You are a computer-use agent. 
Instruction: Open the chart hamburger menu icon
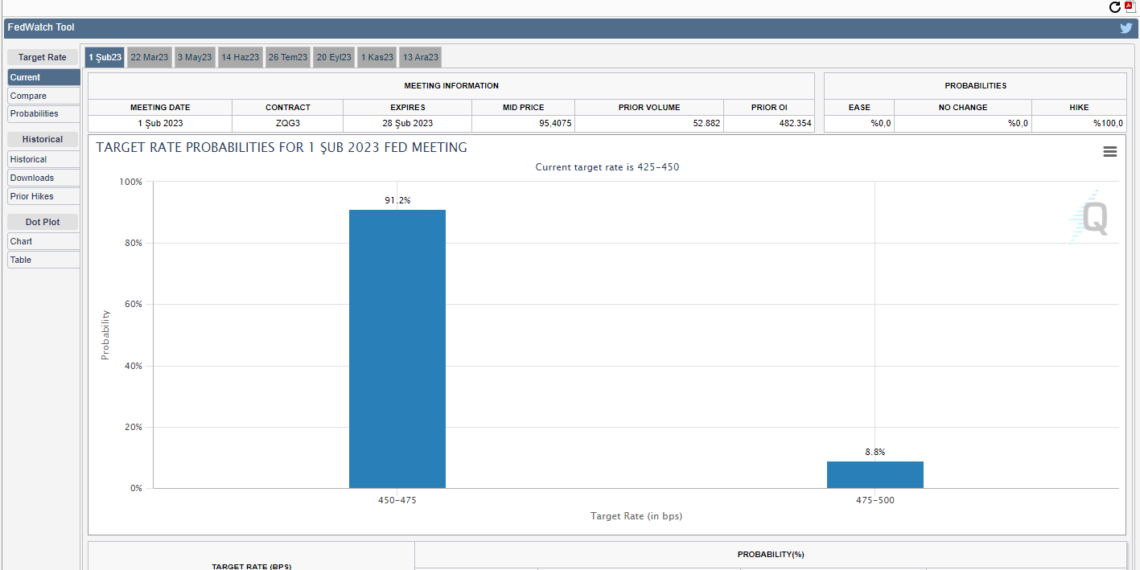coord(1110,151)
